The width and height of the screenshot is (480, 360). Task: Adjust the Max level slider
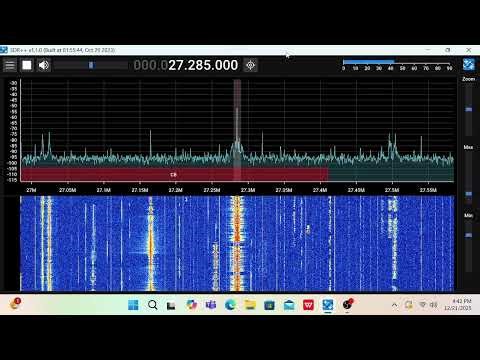(x=469, y=194)
